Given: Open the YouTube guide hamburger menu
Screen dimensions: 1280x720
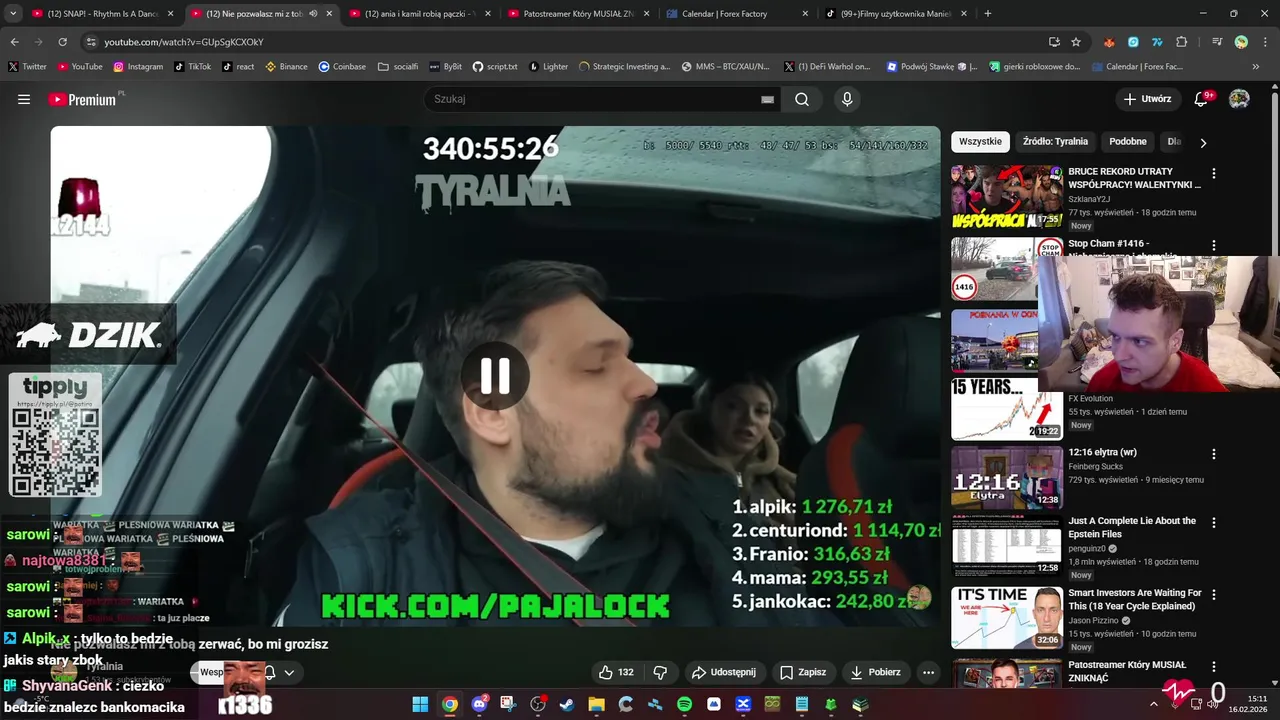Looking at the screenshot, I should coord(24,99).
